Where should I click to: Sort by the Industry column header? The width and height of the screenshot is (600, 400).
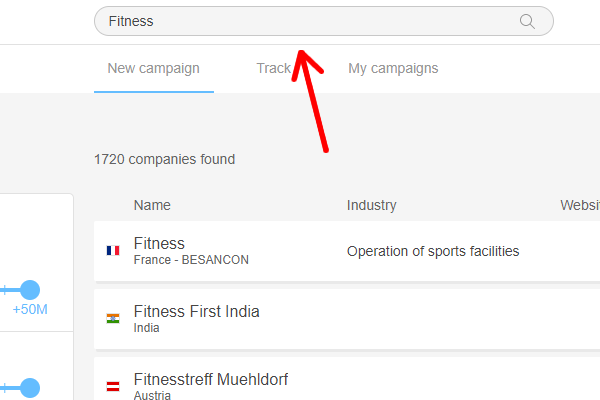click(372, 205)
